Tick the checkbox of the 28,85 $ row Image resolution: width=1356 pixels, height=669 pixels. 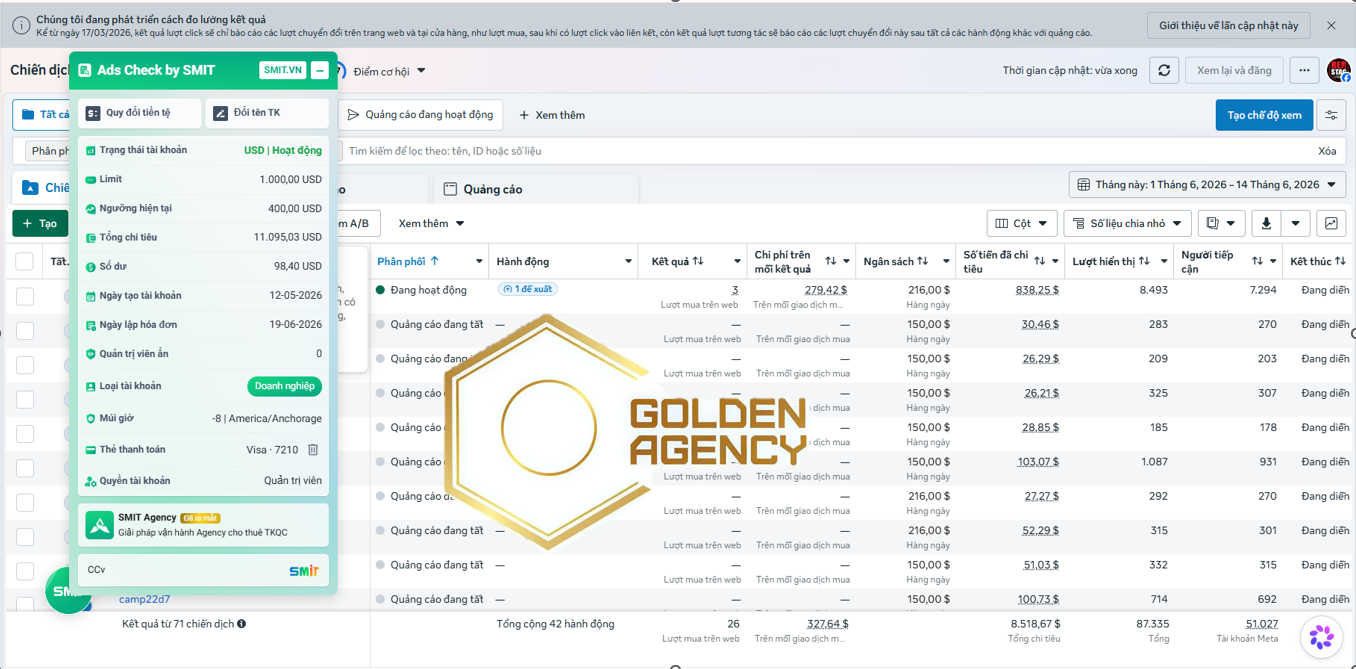(x=25, y=434)
